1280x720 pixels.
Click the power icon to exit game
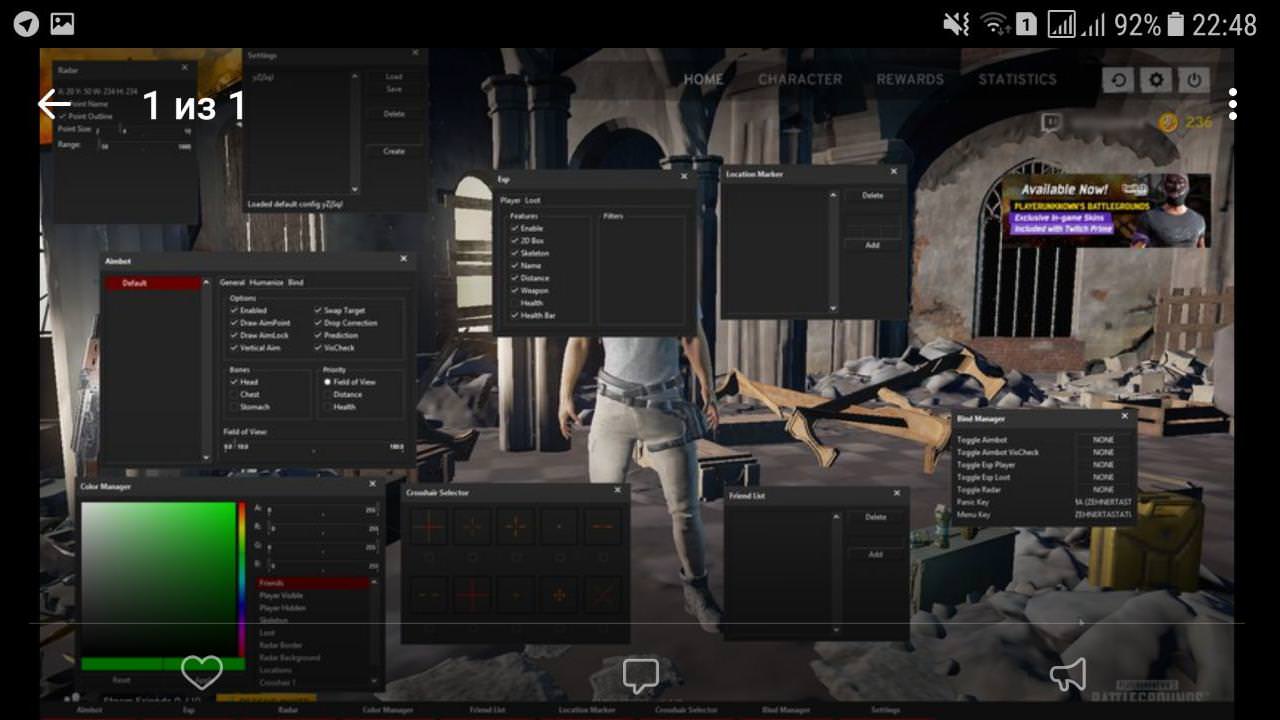pos(1193,80)
